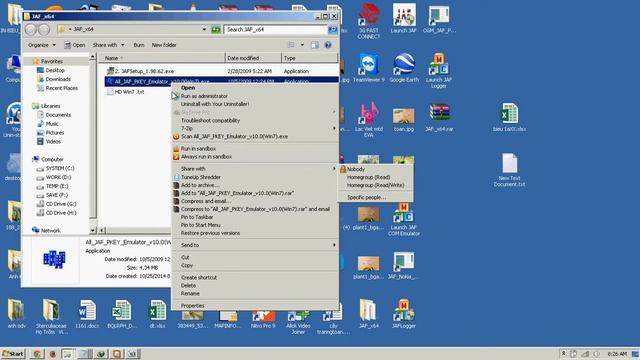This screenshot has width=640, height=360.
Task: Select 2. JAFSetup_1.98.62.exe file row
Action: pos(221,71)
